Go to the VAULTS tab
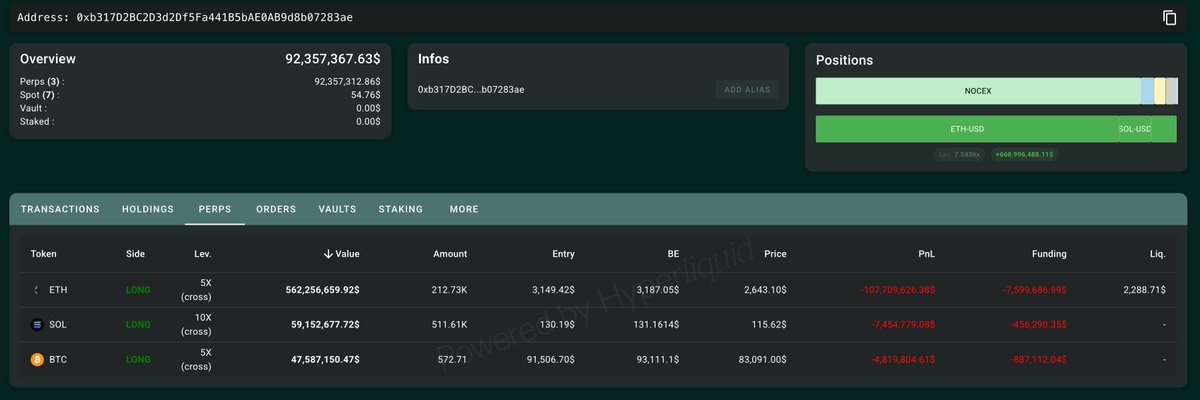 337,209
